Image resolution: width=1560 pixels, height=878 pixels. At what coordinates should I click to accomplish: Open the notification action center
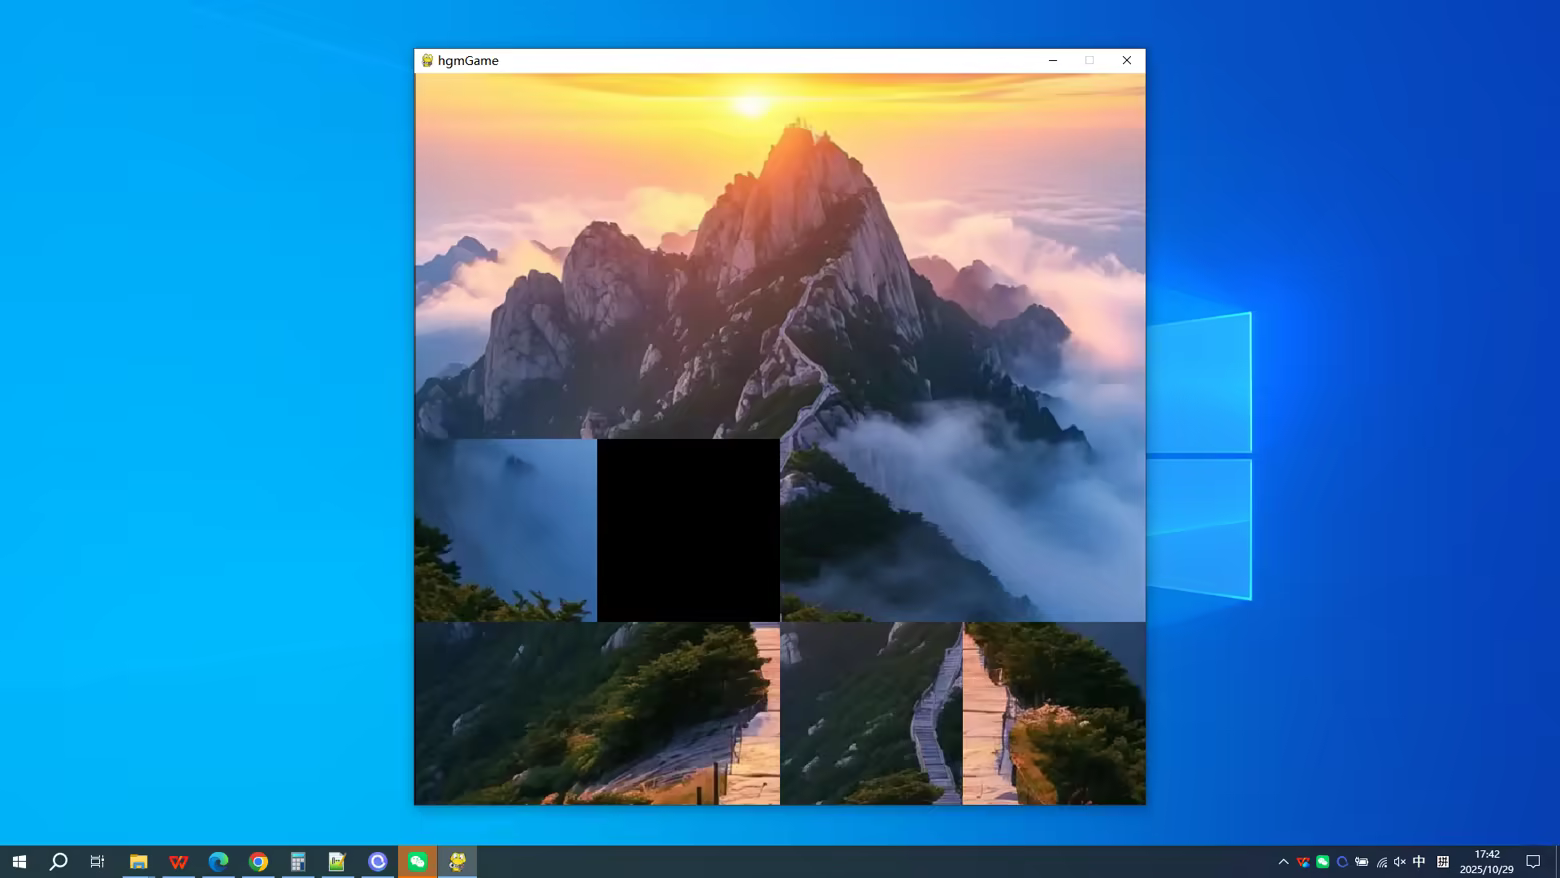coord(1533,861)
